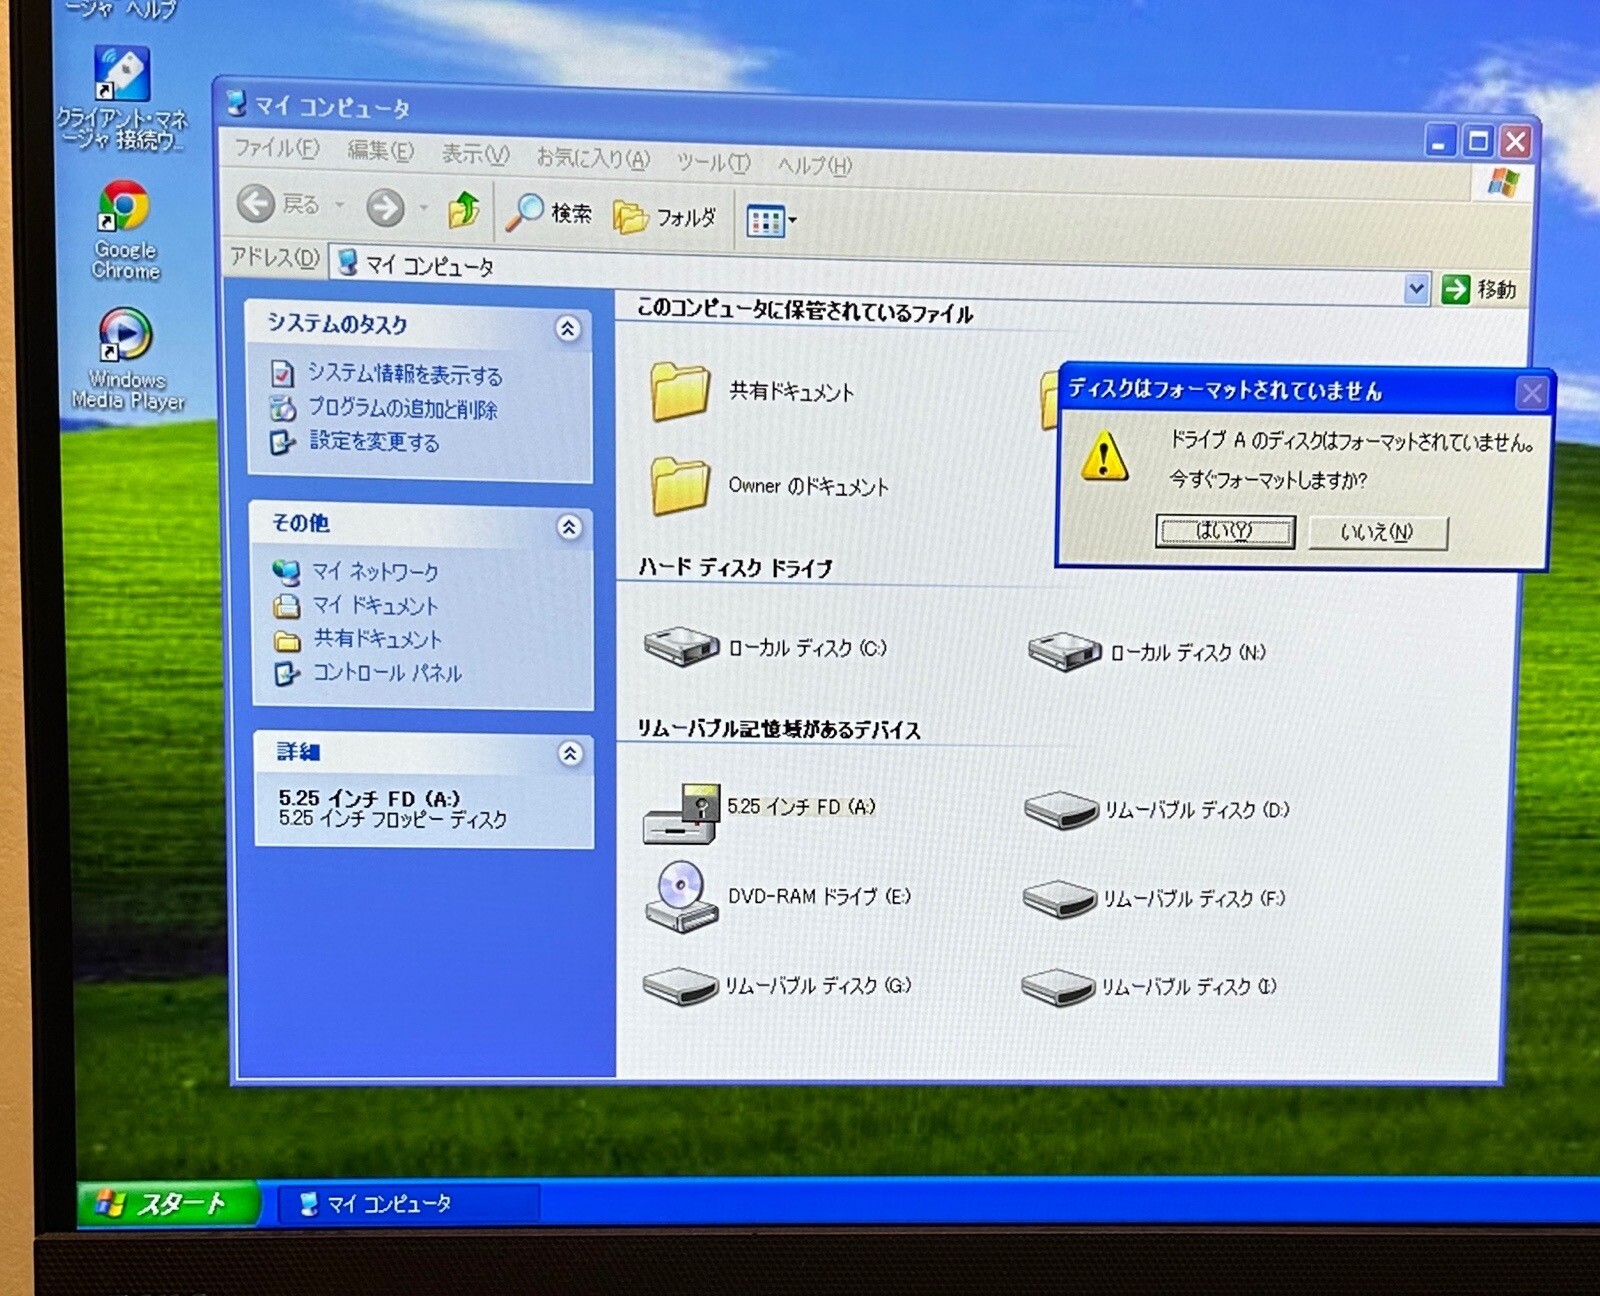
Task: Collapse the その他 panel
Action: tap(569, 527)
